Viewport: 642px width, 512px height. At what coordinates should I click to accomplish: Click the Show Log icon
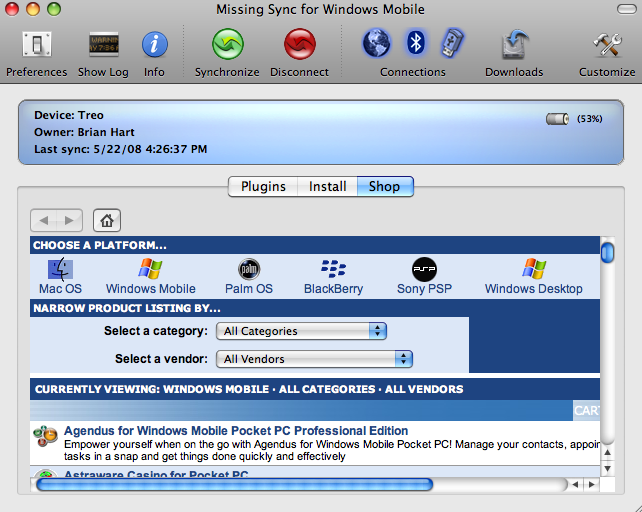point(103,46)
